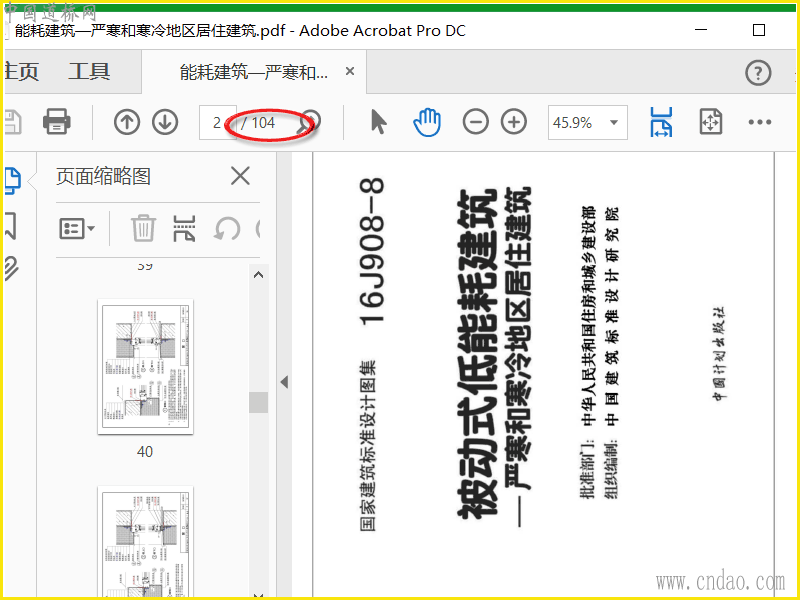Minimize the Acrobat window
The image size is (800, 600).
coord(701,30)
